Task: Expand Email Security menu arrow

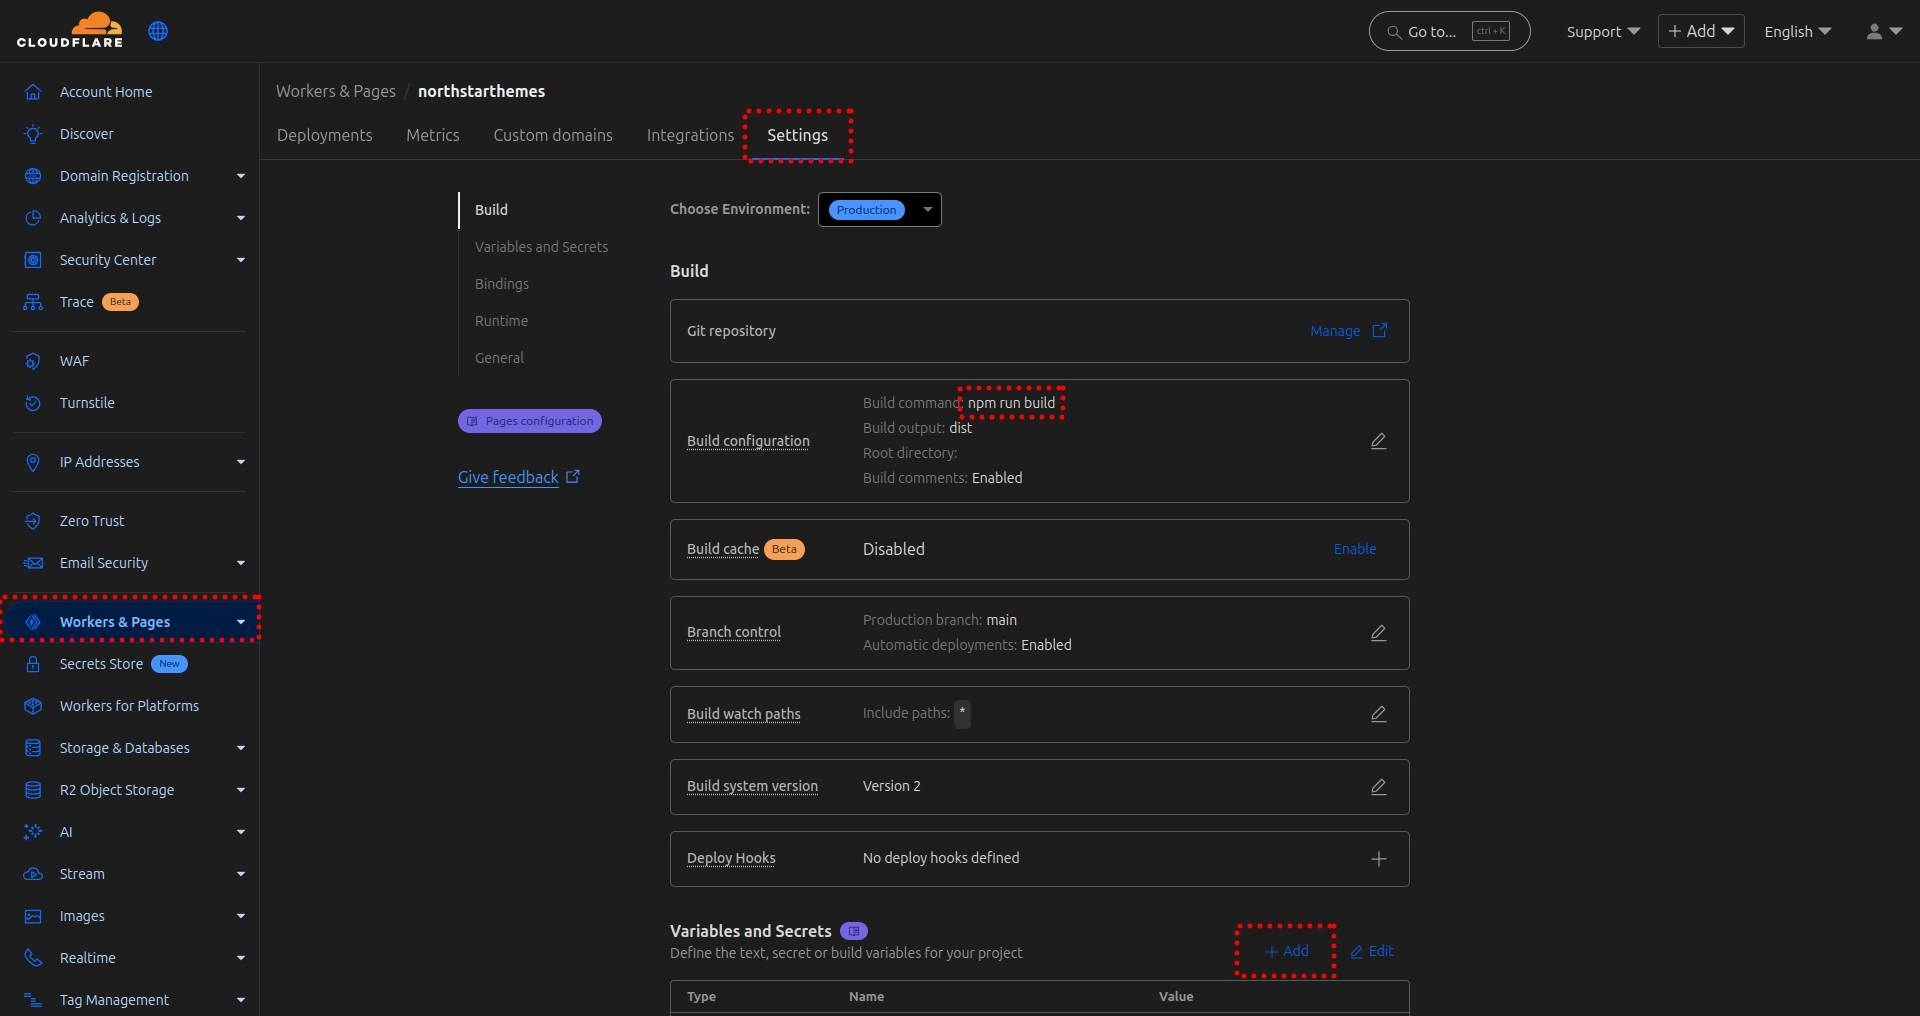Action: point(241,563)
